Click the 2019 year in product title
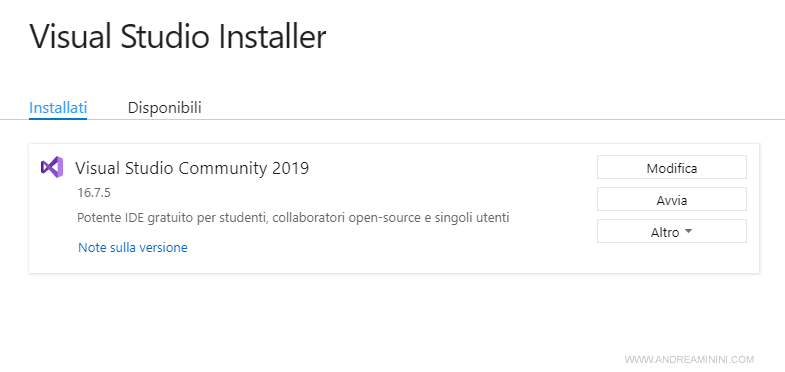 click(291, 168)
